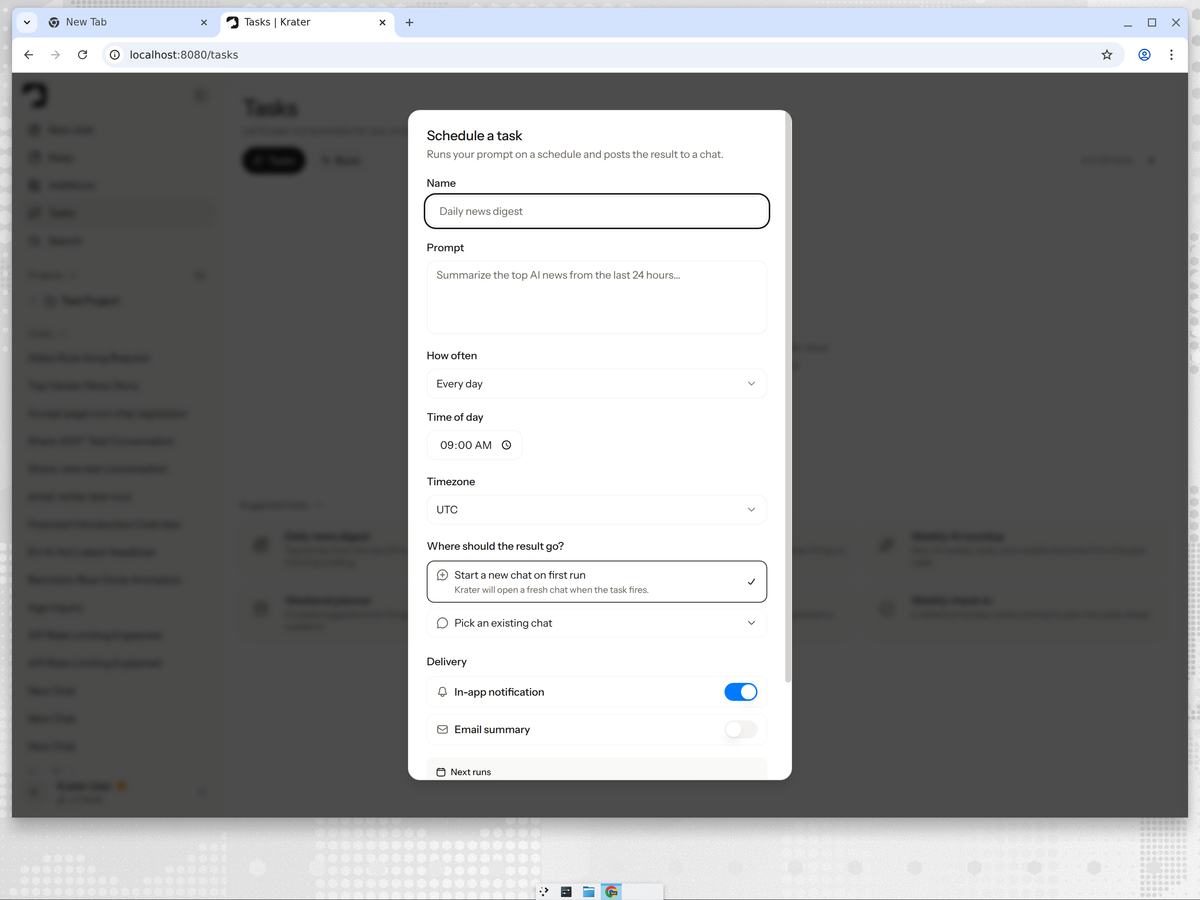Open the How often dropdown showing Every day
1200x900 pixels.
coord(597,384)
